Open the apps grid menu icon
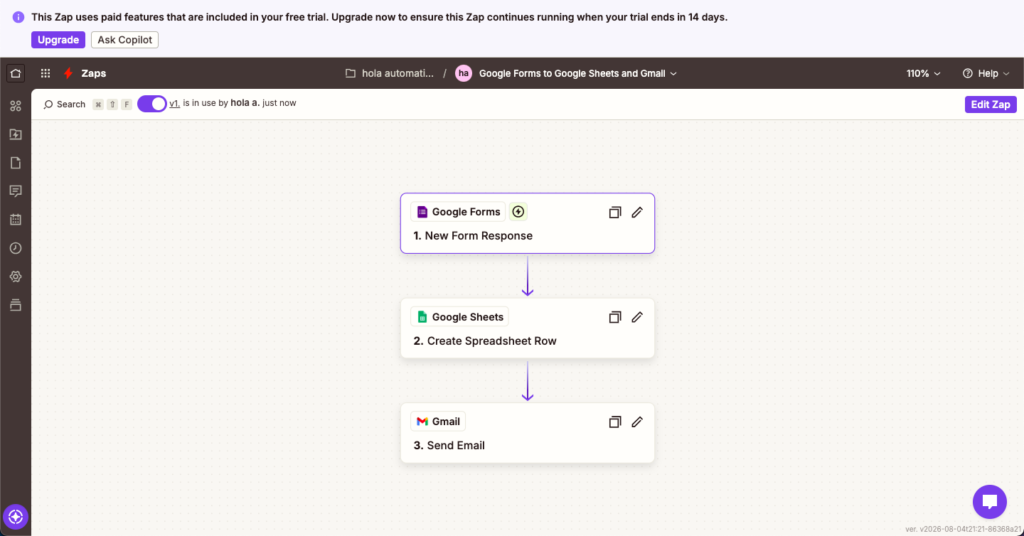The width and height of the screenshot is (1024, 536). click(45, 73)
